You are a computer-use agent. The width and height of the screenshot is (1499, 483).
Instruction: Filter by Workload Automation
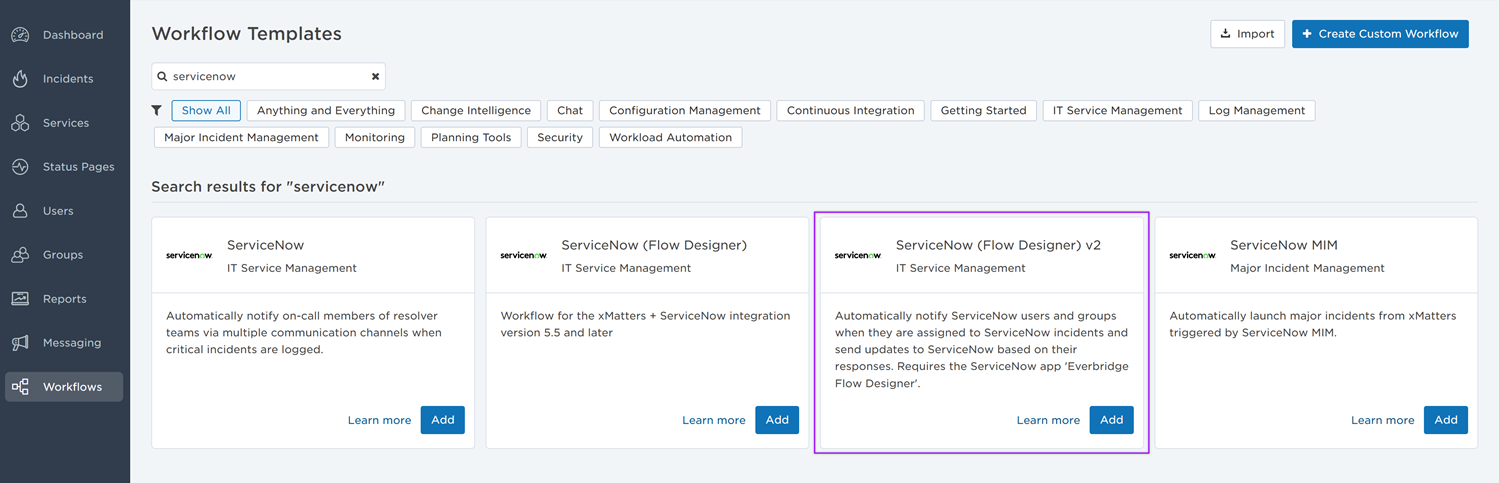[671, 138]
